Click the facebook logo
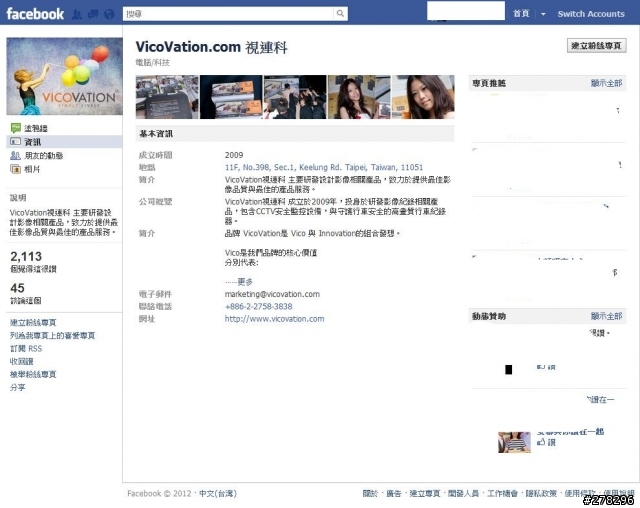640x508 pixels. 35,14
